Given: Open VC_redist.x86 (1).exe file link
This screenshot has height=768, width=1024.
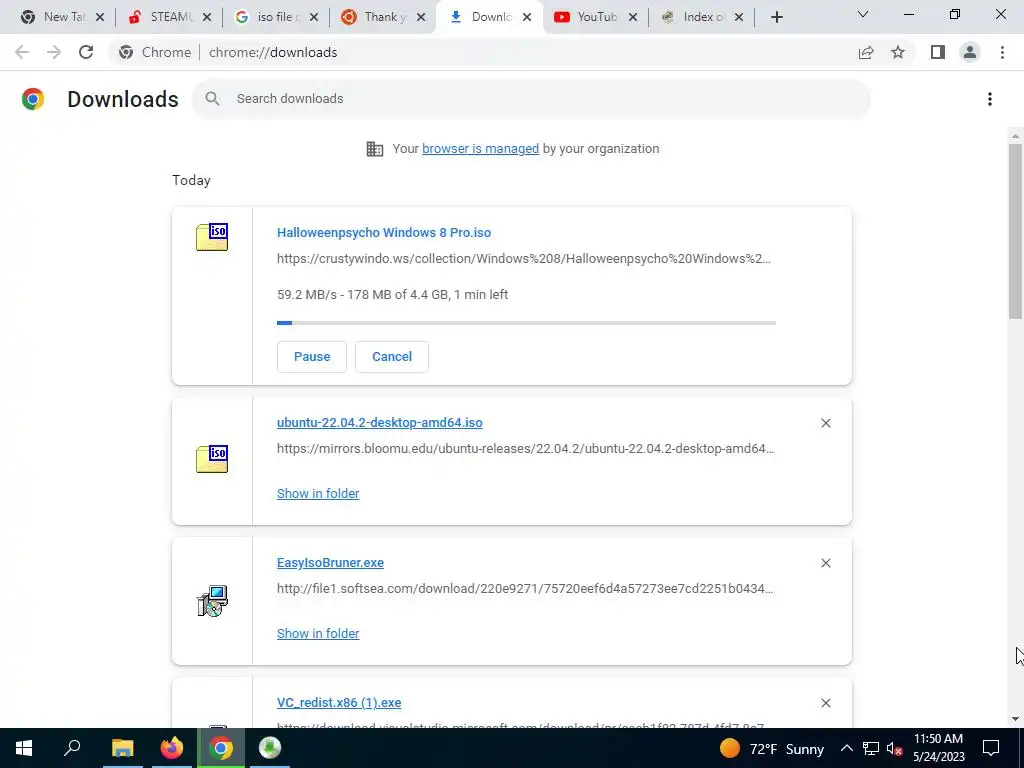Looking at the screenshot, I should 339,703.
